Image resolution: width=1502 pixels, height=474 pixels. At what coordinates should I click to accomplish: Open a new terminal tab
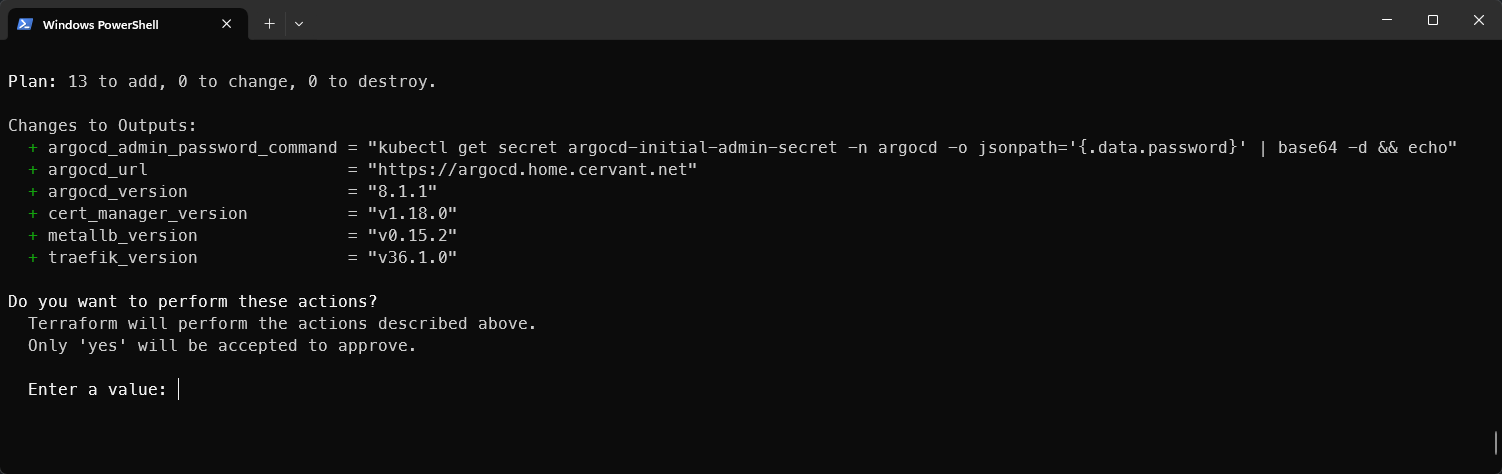pos(269,24)
